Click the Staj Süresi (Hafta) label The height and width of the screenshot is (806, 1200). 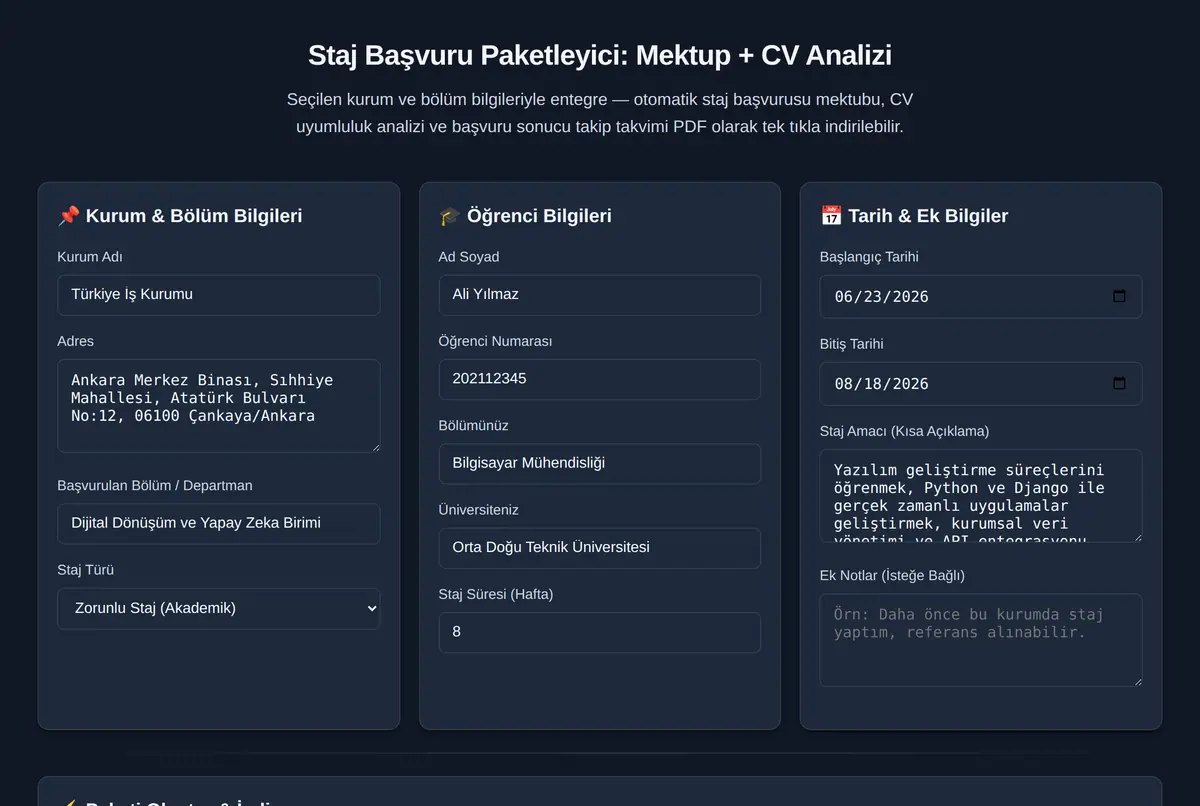click(496, 594)
